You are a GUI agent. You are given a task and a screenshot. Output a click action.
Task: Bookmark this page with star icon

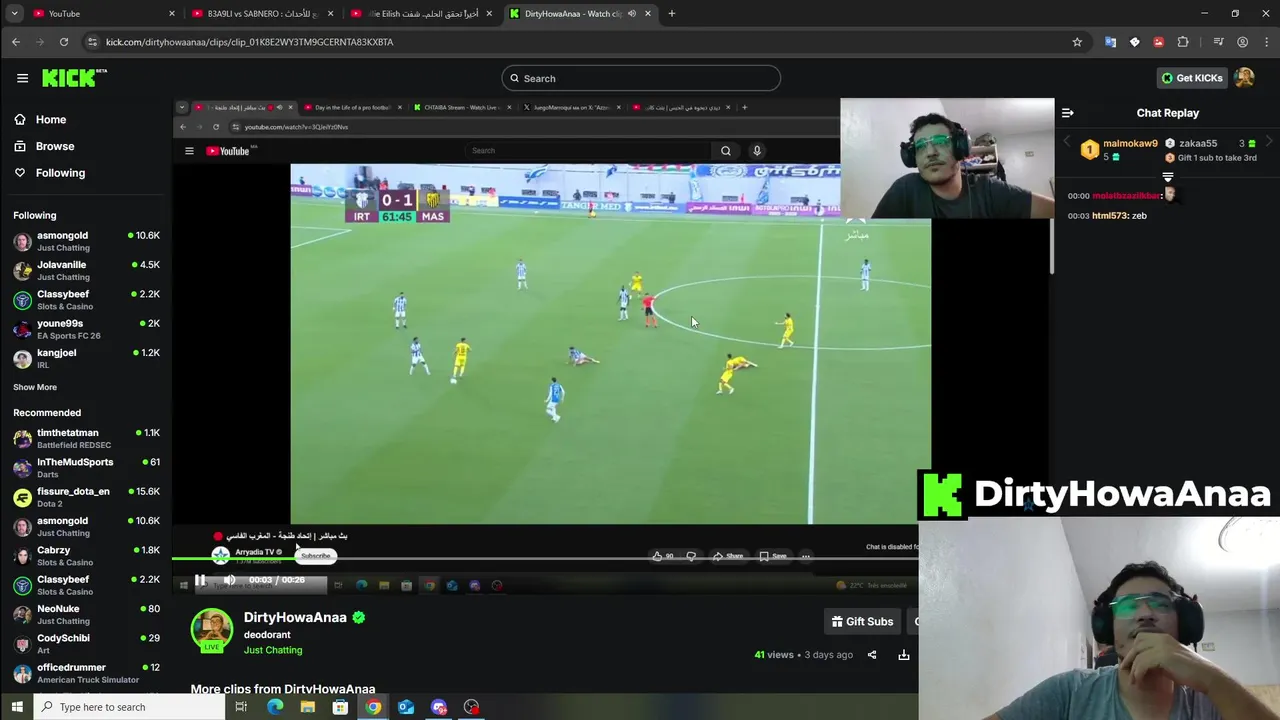[1077, 42]
